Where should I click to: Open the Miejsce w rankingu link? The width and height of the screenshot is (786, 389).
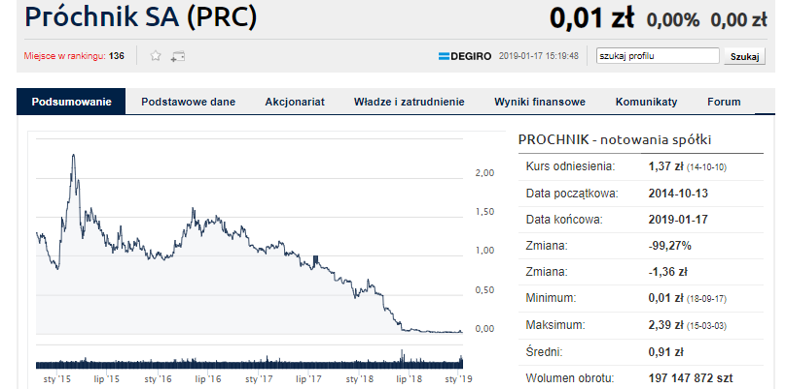pyautogui.click(x=65, y=56)
